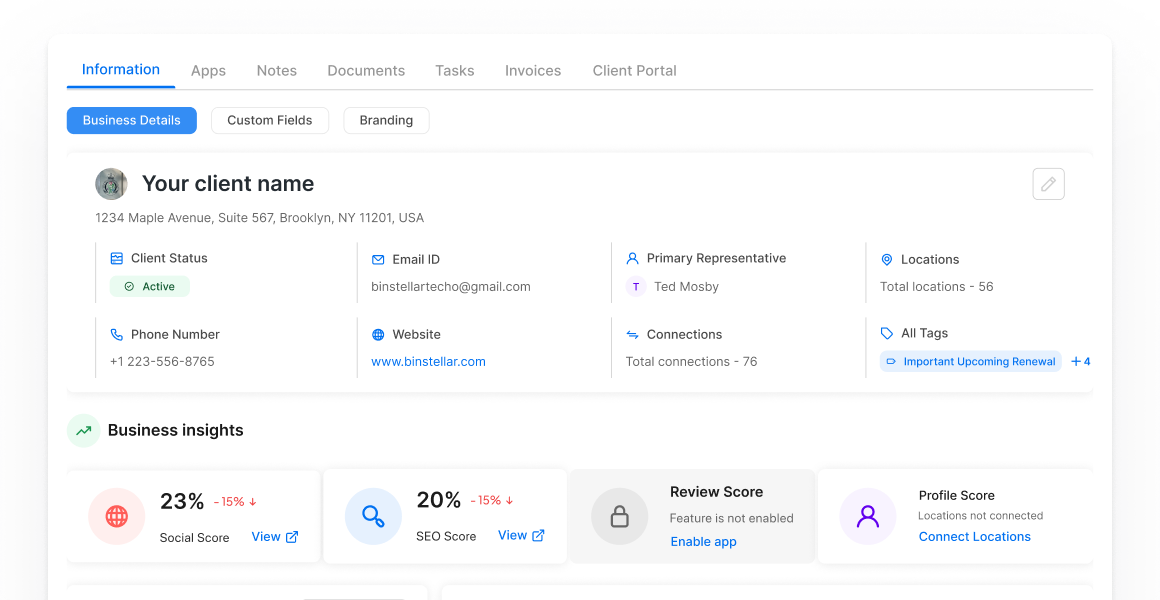Click the Business insights heading
The height and width of the screenshot is (600, 1160).
[175, 431]
